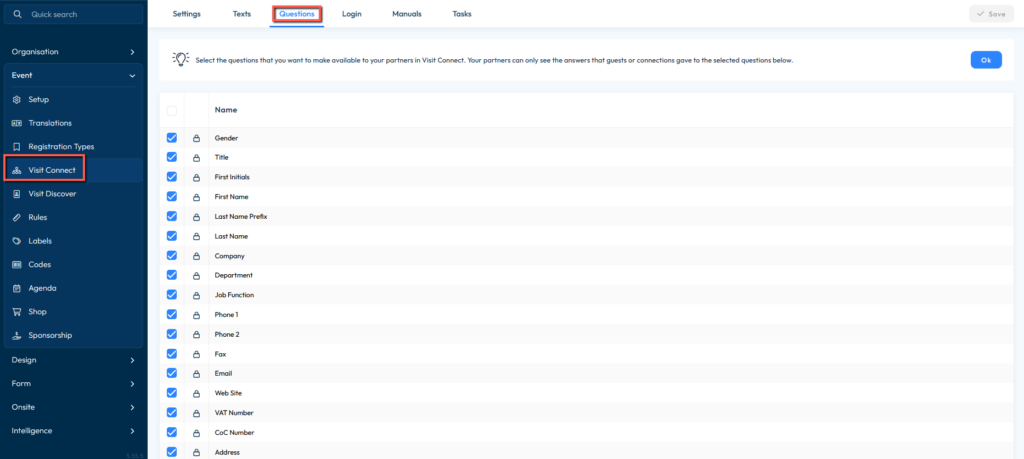Uncheck the Gender question checkbox
This screenshot has width=1024, height=459.
[x=172, y=138]
